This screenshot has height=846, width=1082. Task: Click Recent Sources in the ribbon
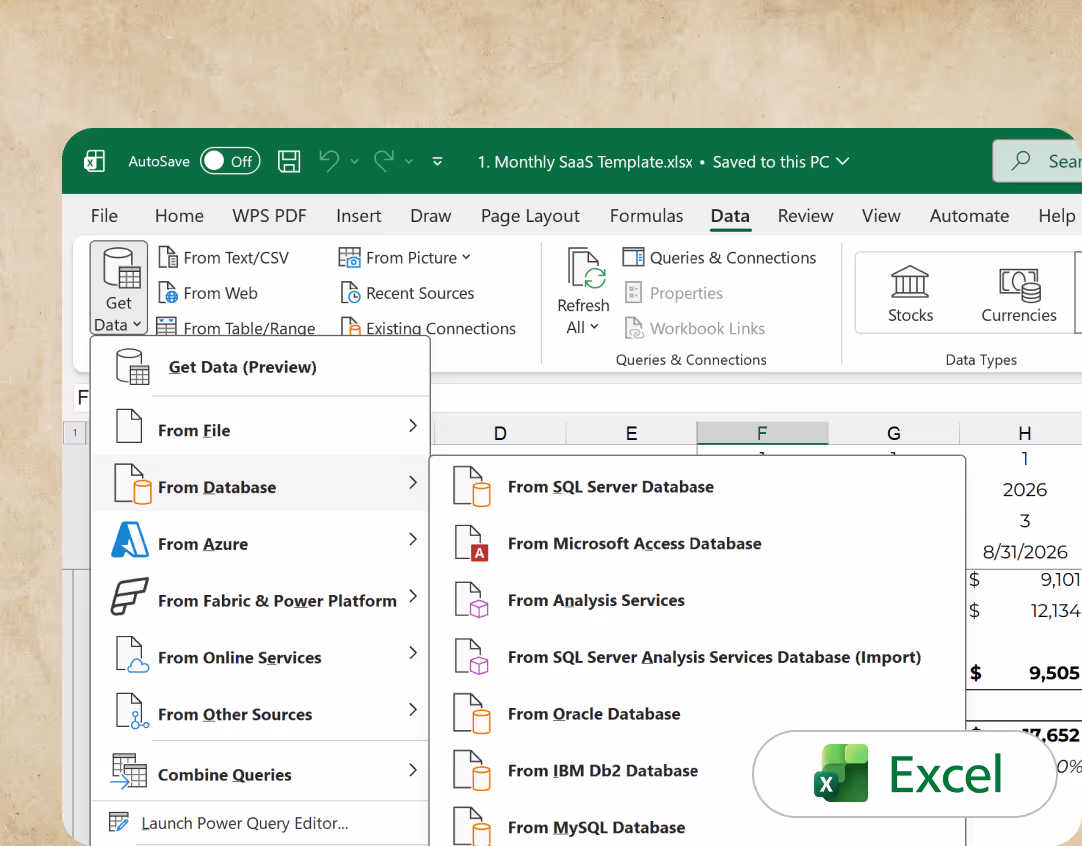[x=407, y=293]
